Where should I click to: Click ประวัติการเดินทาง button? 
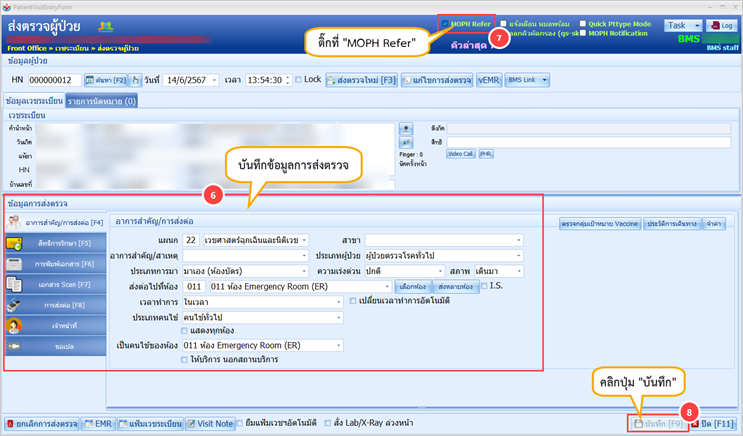(x=672, y=224)
